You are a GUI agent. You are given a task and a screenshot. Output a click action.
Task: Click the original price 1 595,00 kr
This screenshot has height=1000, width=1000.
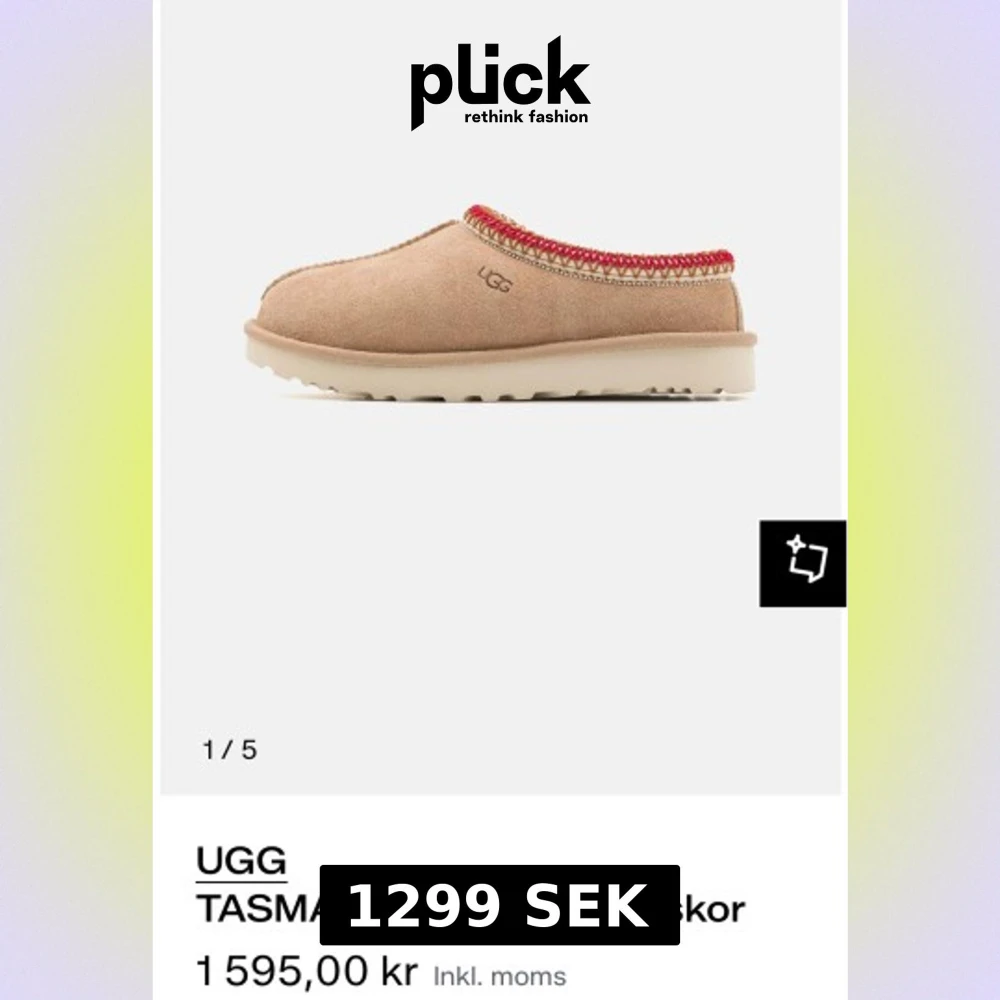(x=306, y=971)
